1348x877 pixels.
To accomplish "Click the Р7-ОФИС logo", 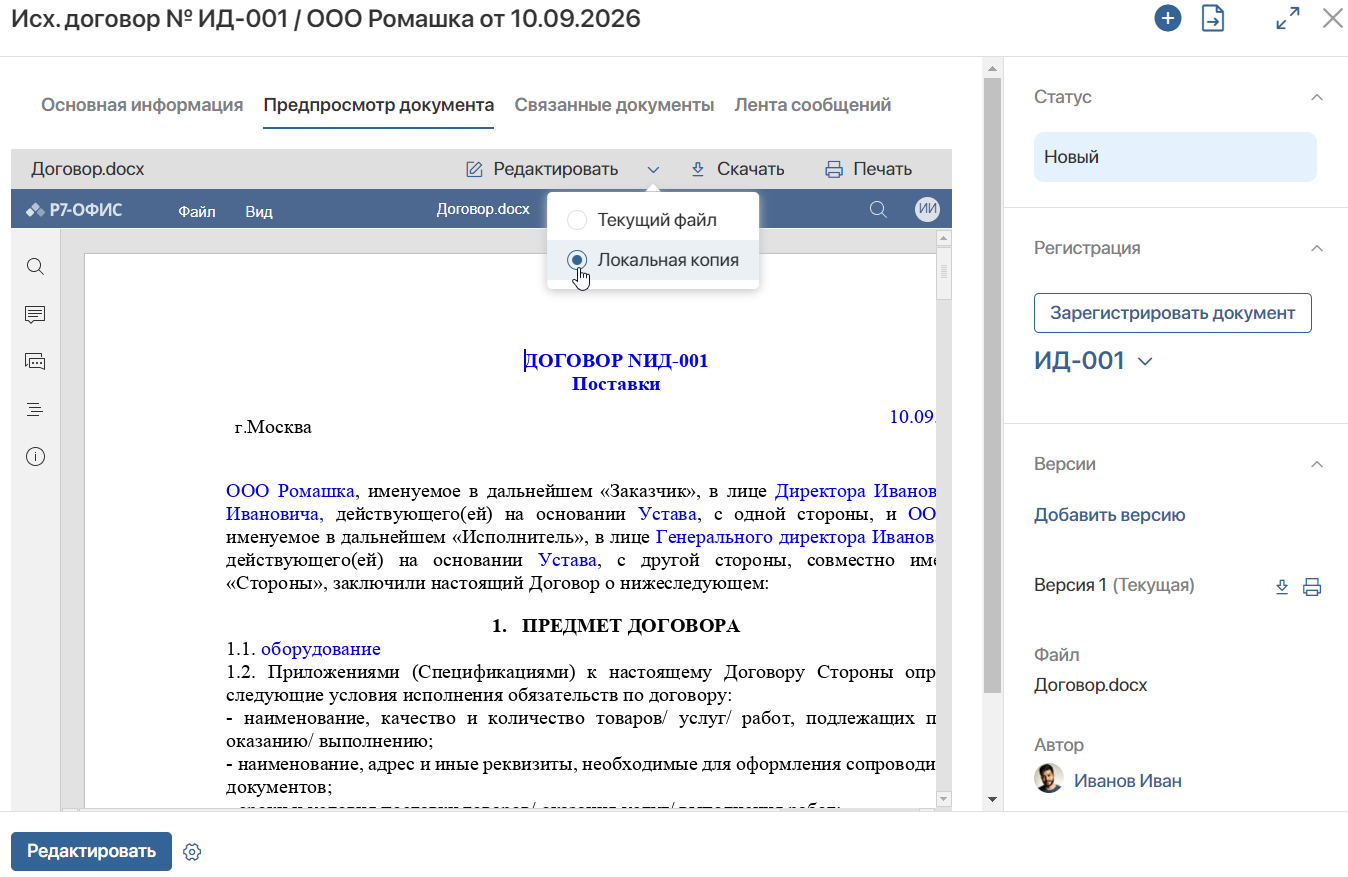I will (x=74, y=210).
